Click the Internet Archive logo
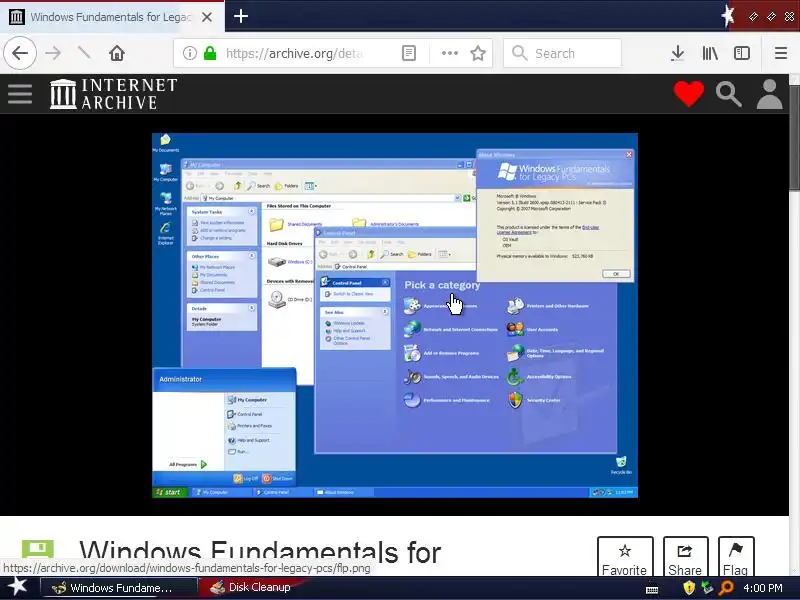800x600 pixels. (x=113, y=94)
